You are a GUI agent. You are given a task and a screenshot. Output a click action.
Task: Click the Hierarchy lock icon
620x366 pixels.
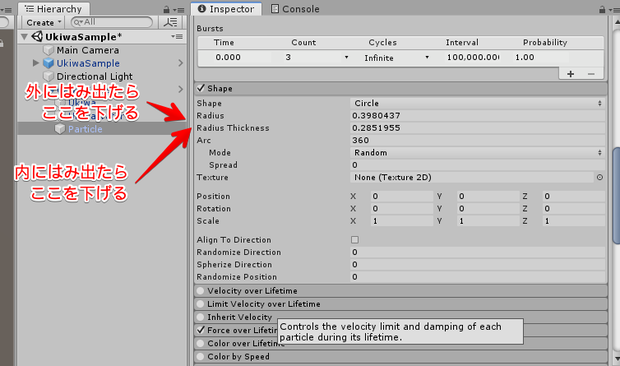(166, 9)
